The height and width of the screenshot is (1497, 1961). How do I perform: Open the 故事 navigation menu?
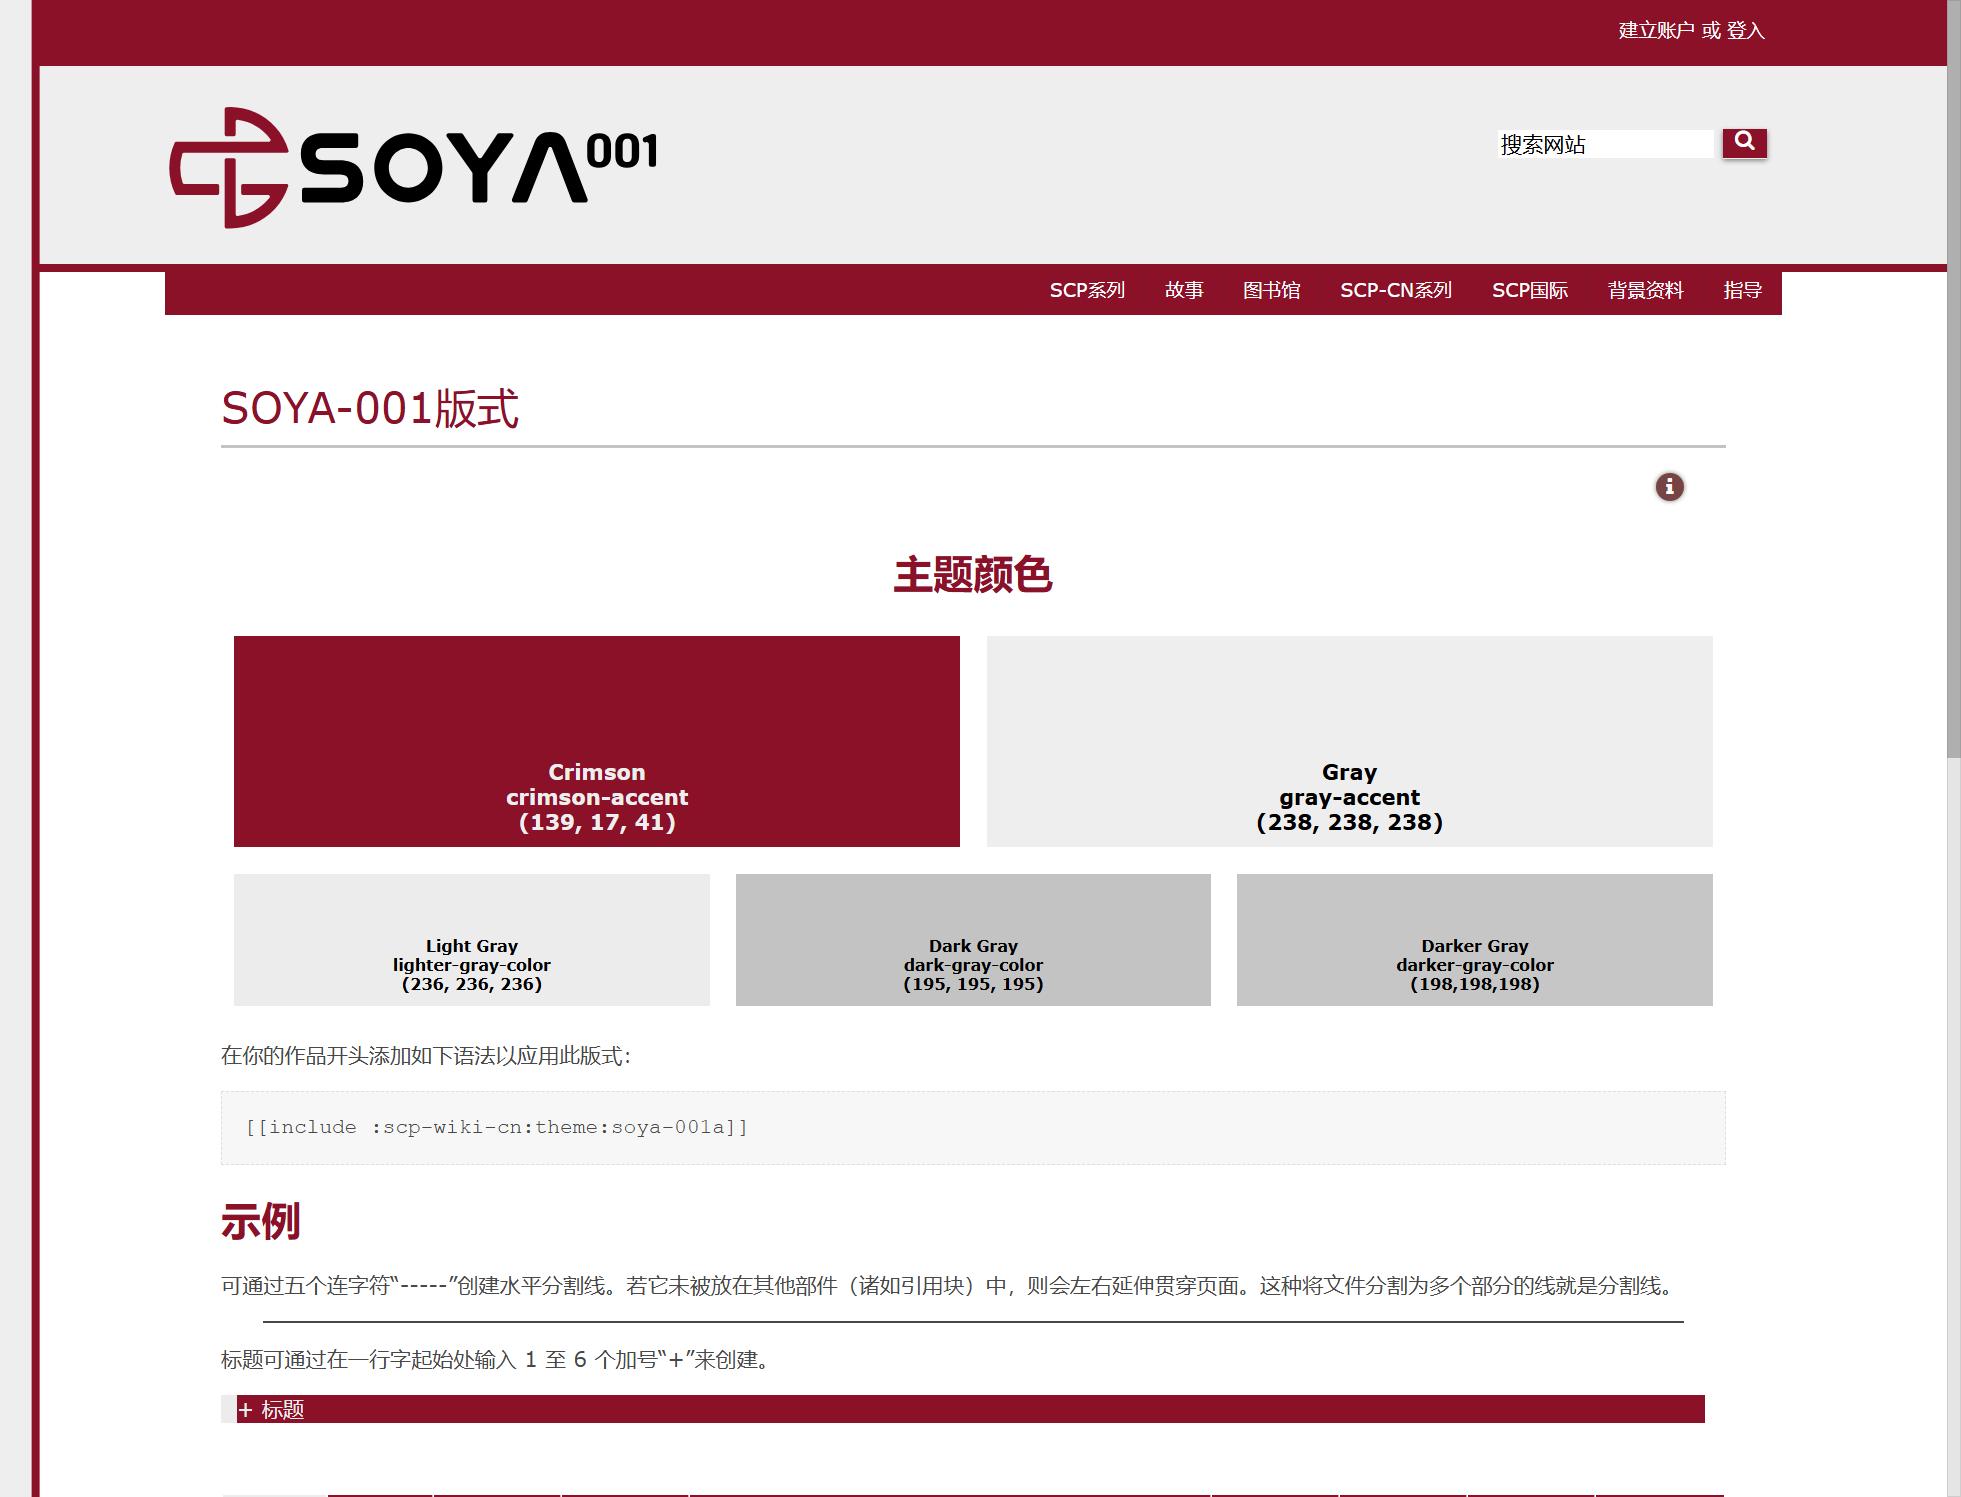[1185, 290]
